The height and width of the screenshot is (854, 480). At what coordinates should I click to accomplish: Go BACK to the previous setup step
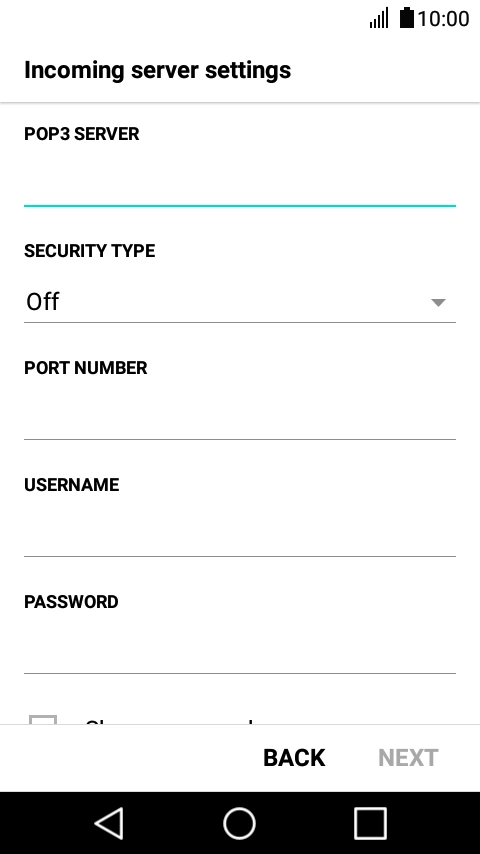(294, 758)
